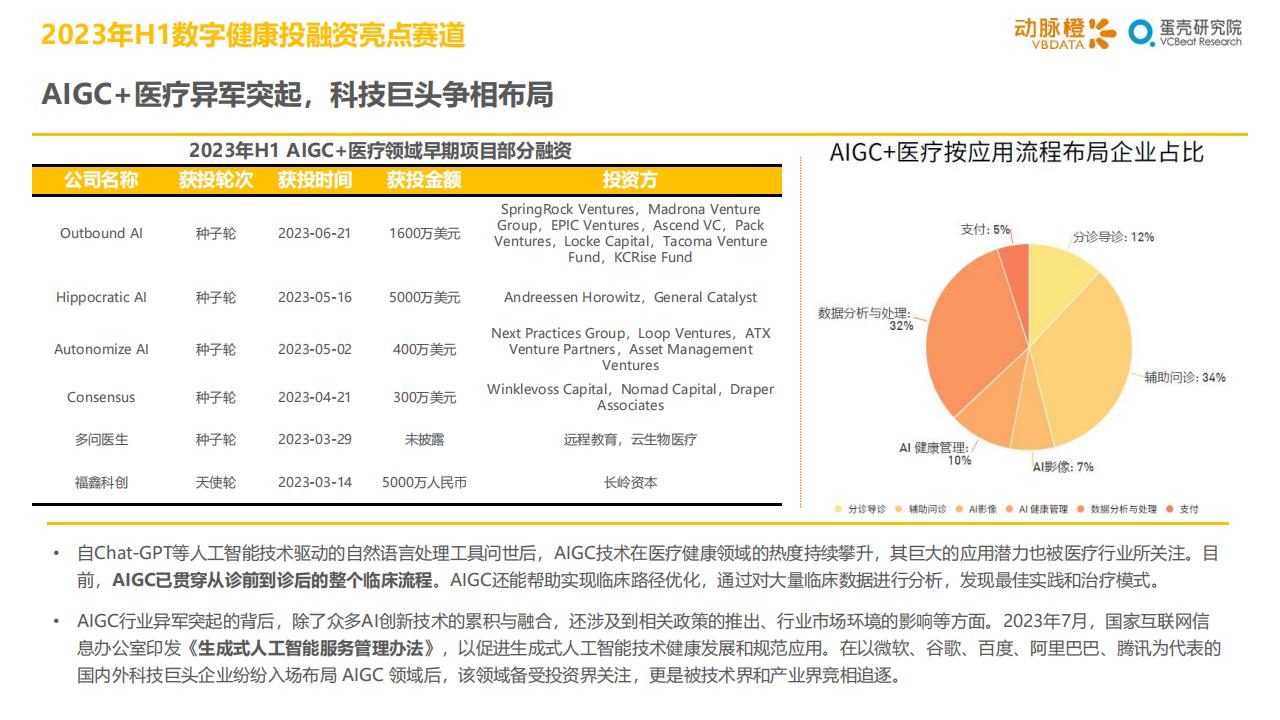Viewport: 1280px width, 720px height.
Task: Select the Autonomize AI company cell
Action: pyautogui.click(x=101, y=349)
